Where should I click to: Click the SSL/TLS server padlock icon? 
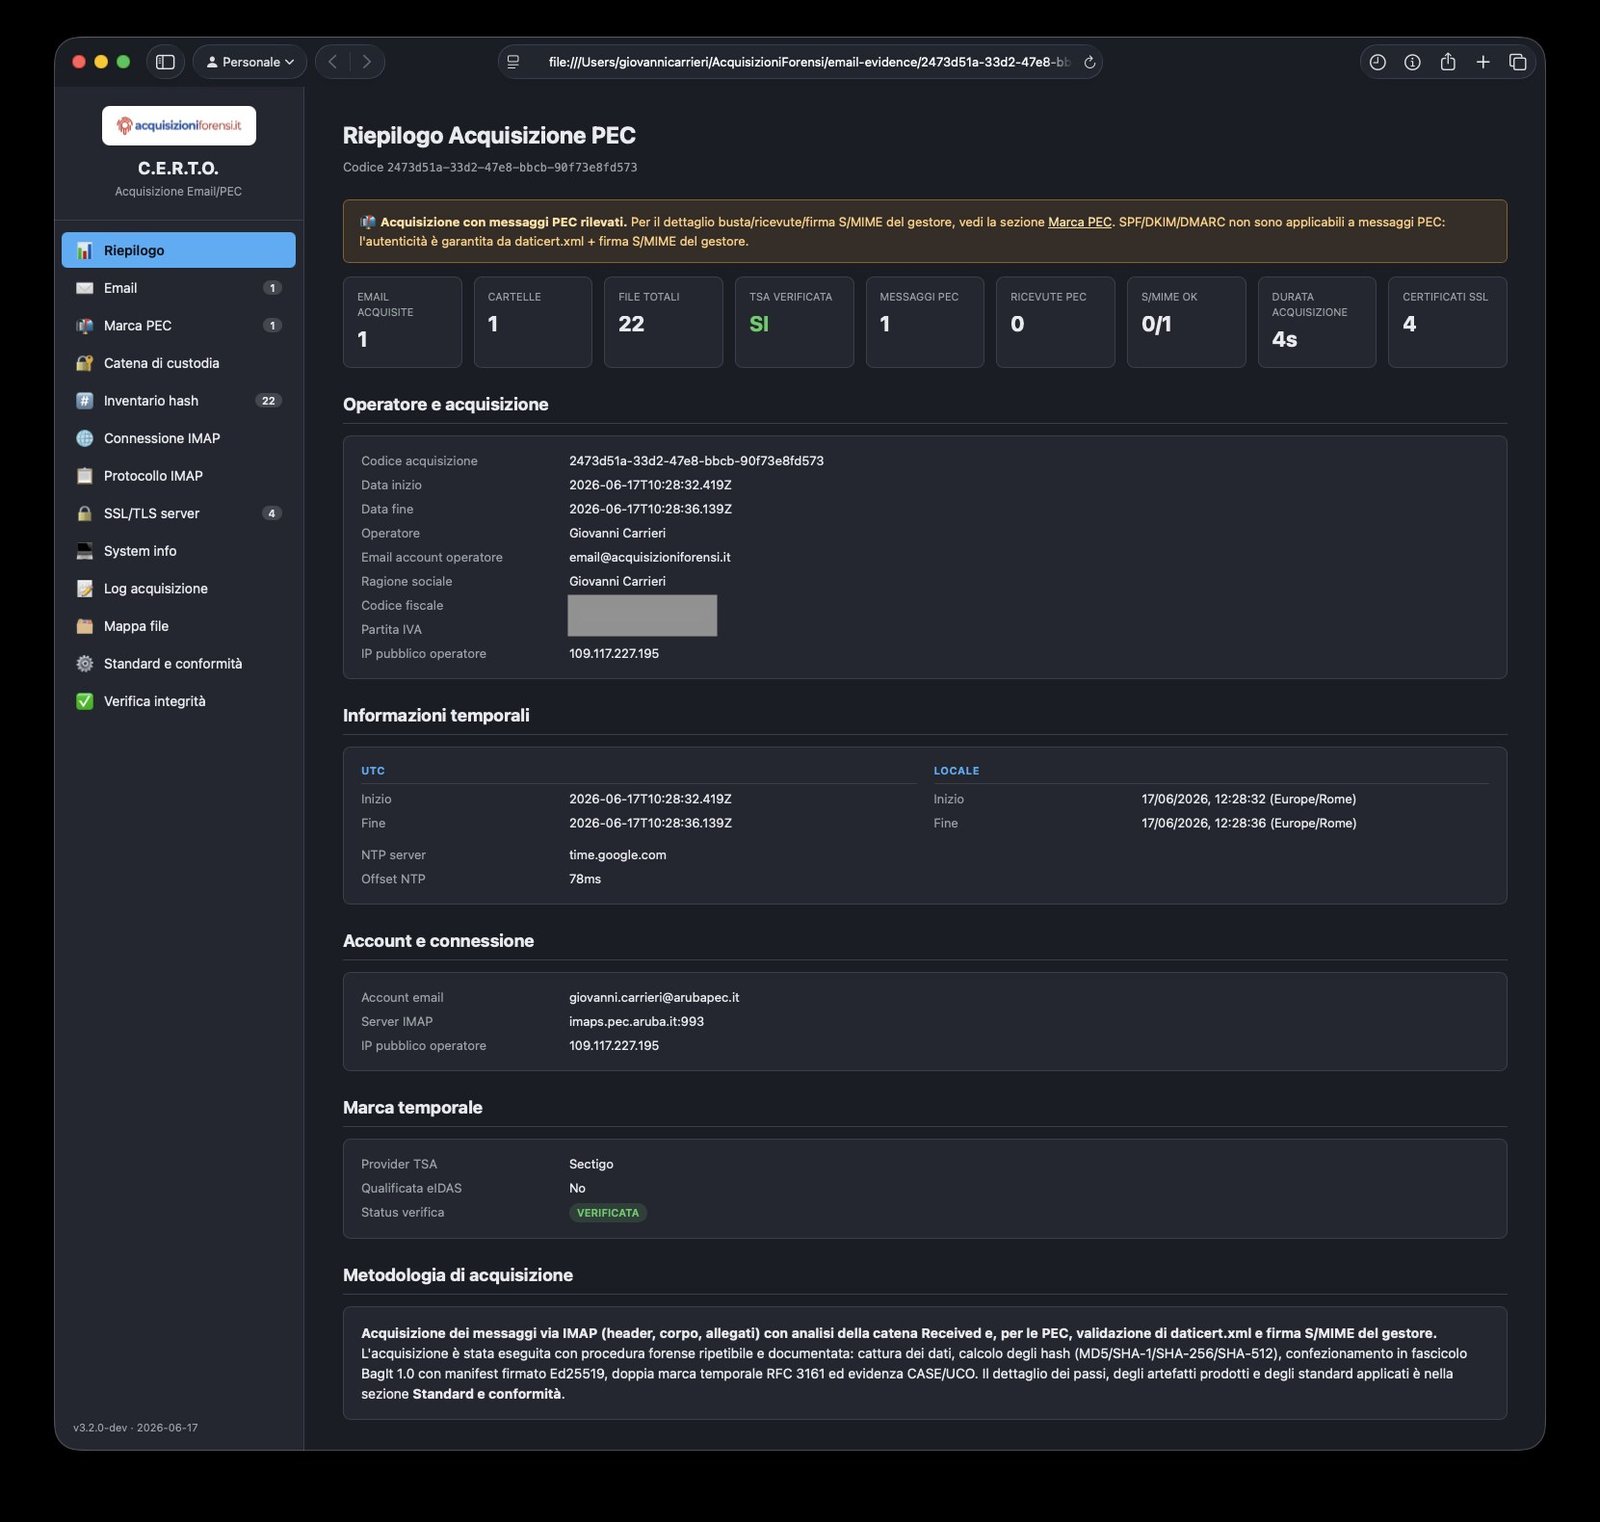tap(85, 513)
